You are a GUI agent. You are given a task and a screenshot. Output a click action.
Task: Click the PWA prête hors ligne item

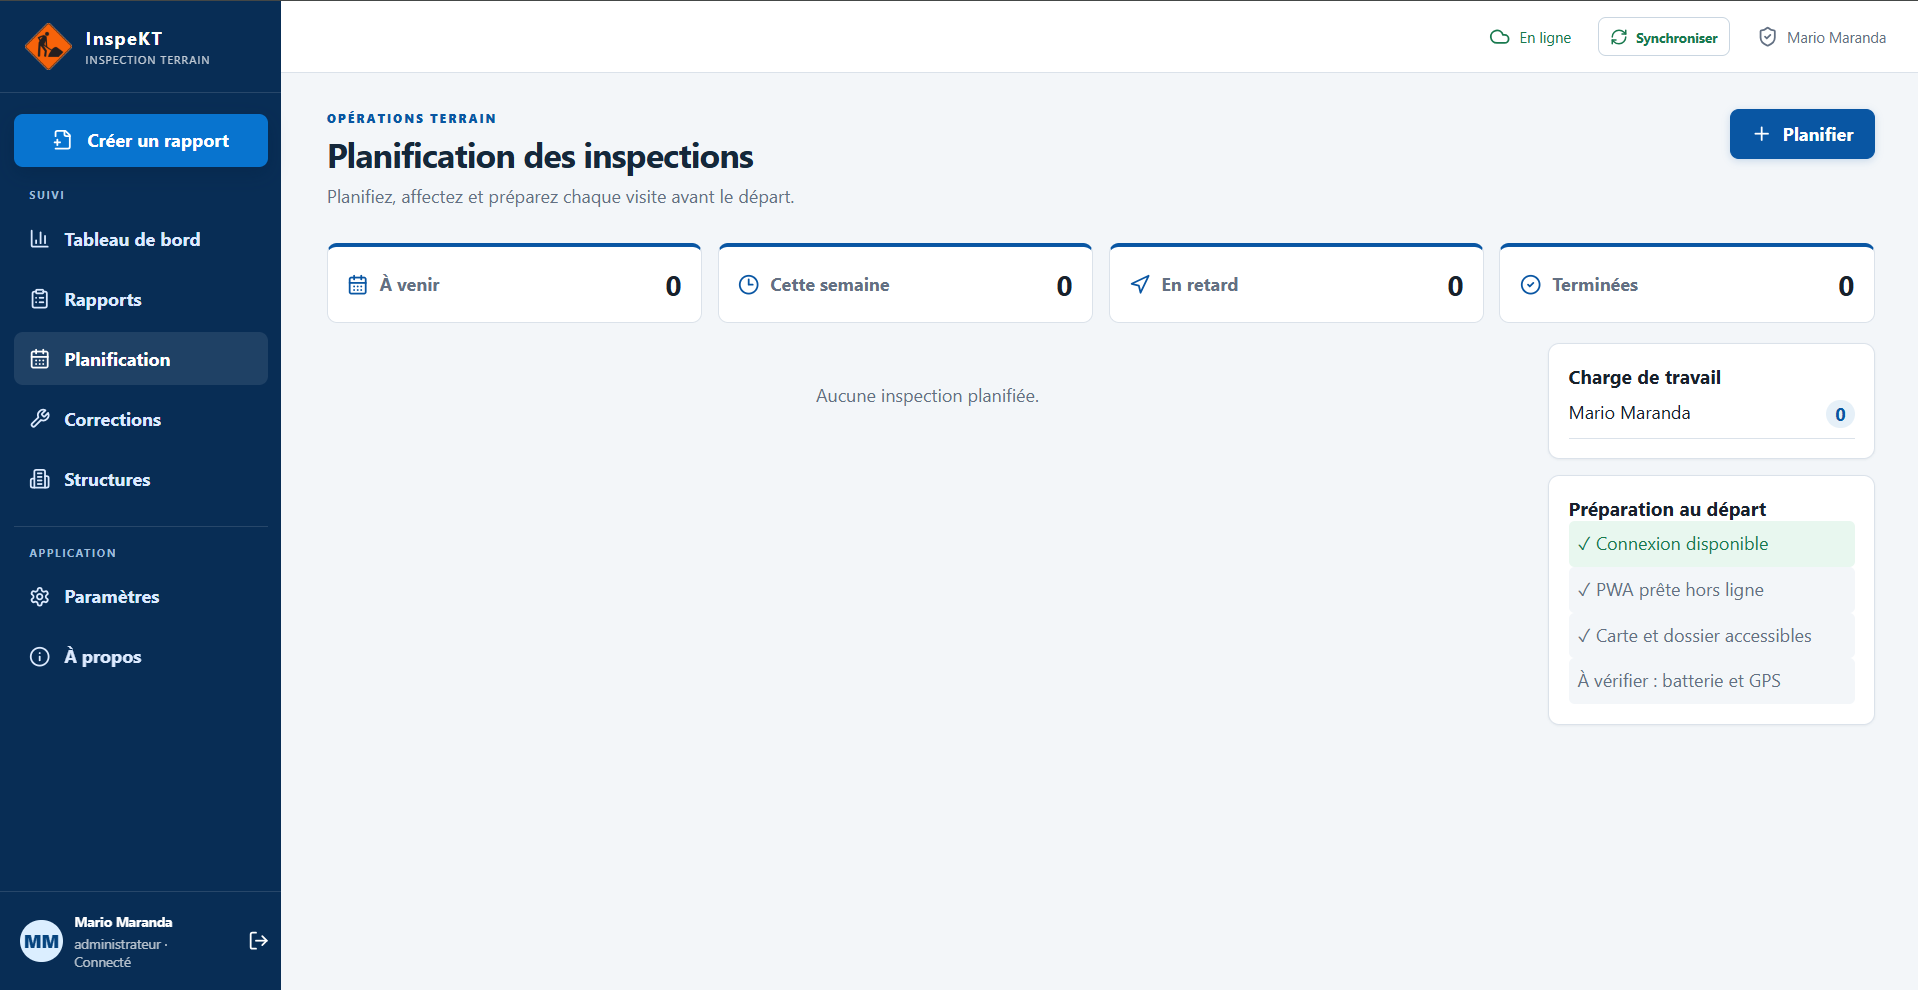(1711, 590)
